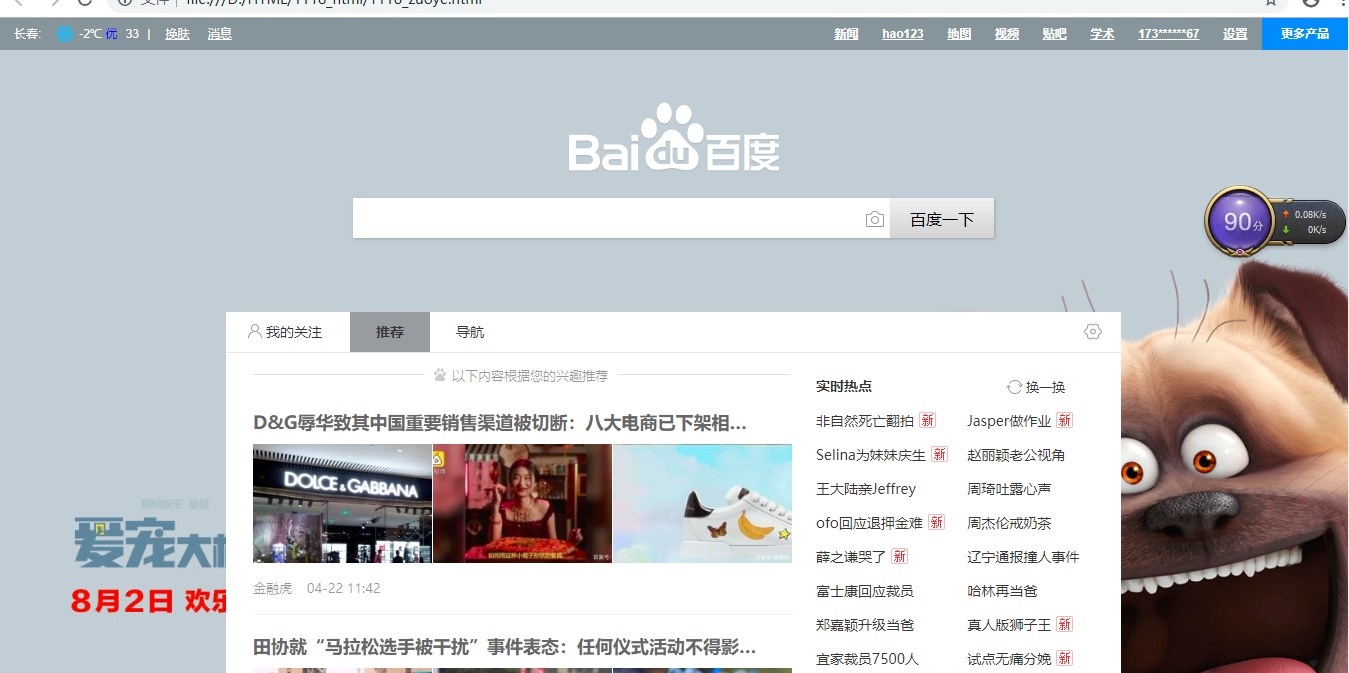This screenshot has width=1349, height=673.
Task: Open hot topic 辽宁通报撞人事件
Action: point(1023,557)
